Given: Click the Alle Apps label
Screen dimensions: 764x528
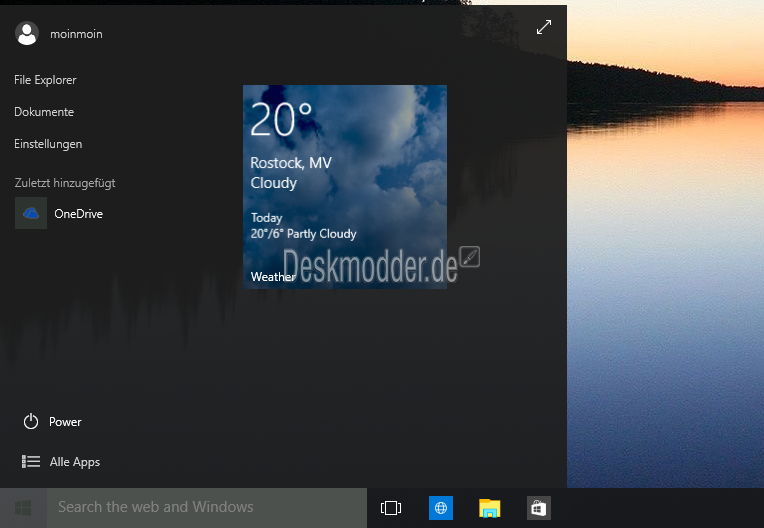Looking at the screenshot, I should (x=75, y=462).
